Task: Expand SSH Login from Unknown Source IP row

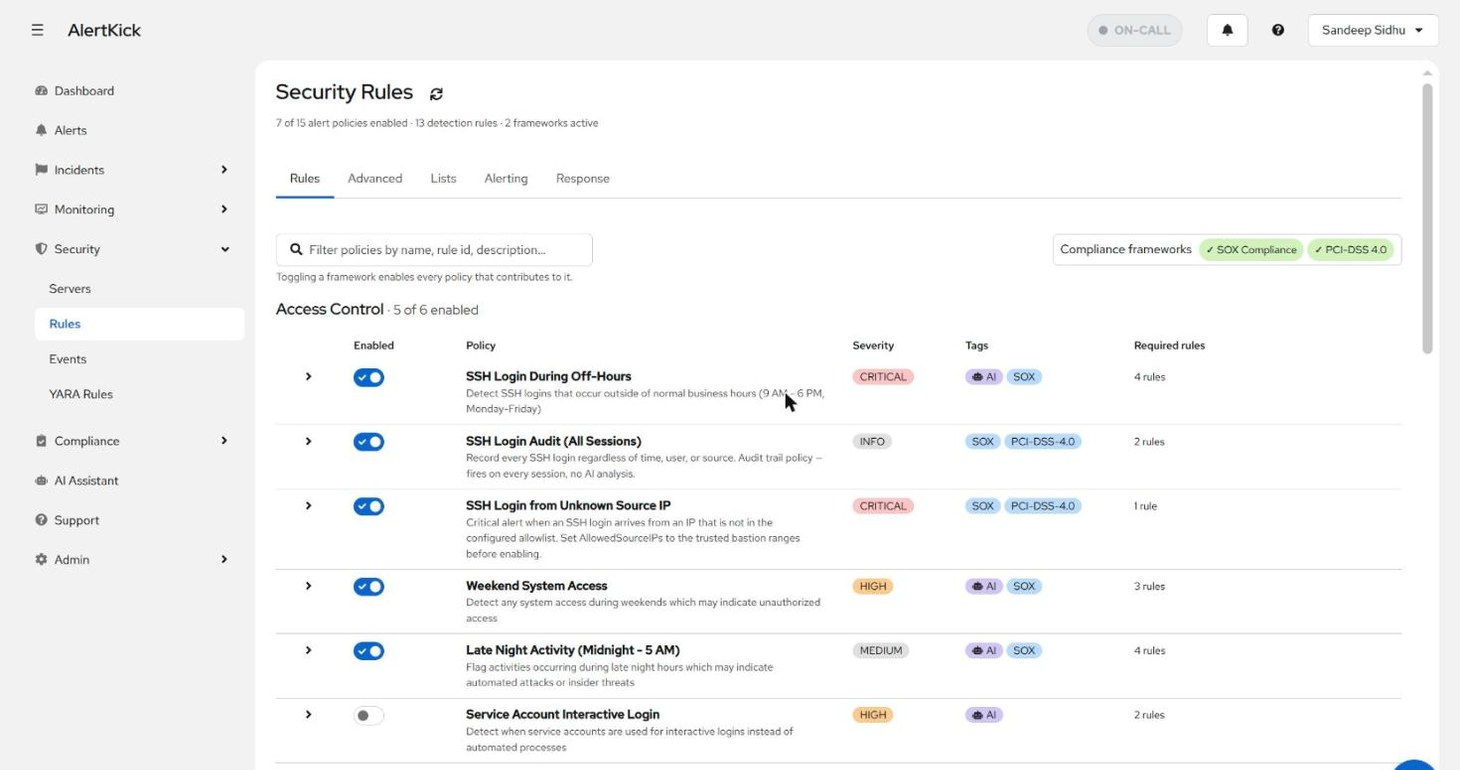Action: click(308, 506)
